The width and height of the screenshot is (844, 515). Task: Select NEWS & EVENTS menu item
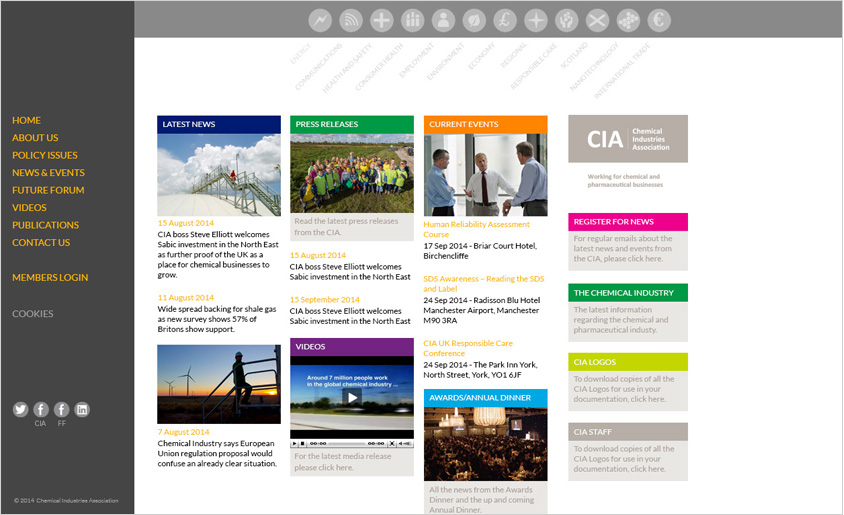[48, 173]
